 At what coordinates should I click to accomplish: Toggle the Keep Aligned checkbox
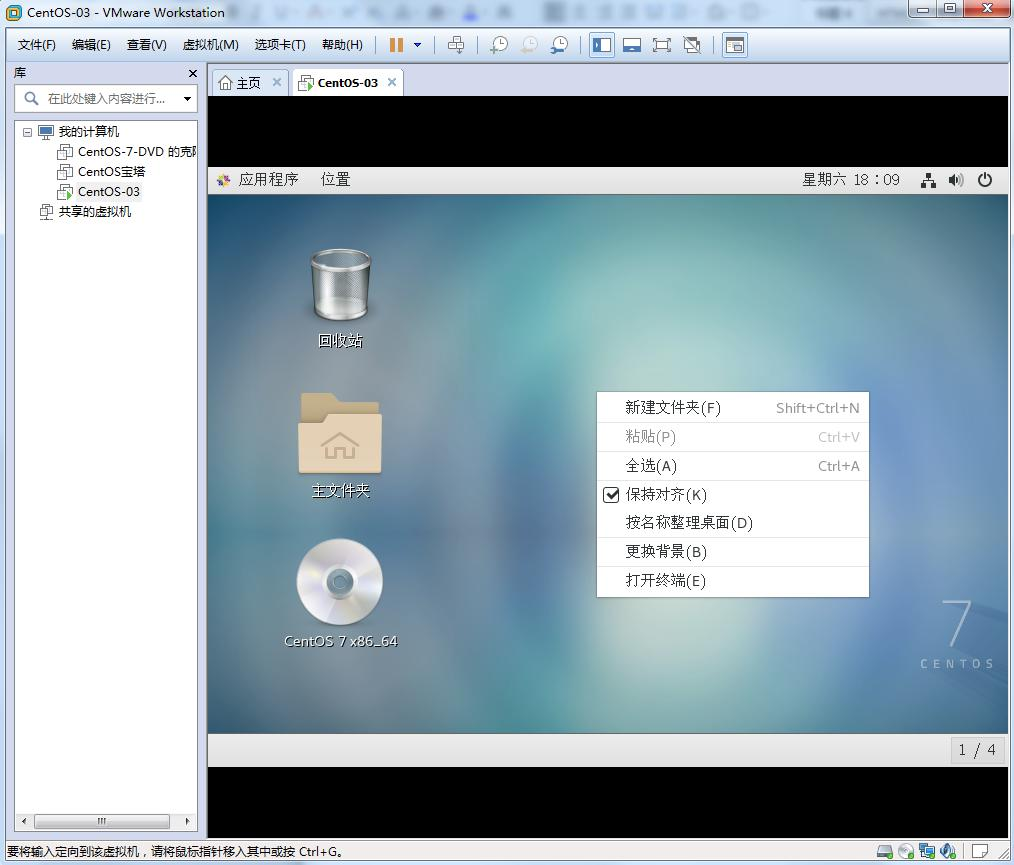pyautogui.click(x=611, y=495)
